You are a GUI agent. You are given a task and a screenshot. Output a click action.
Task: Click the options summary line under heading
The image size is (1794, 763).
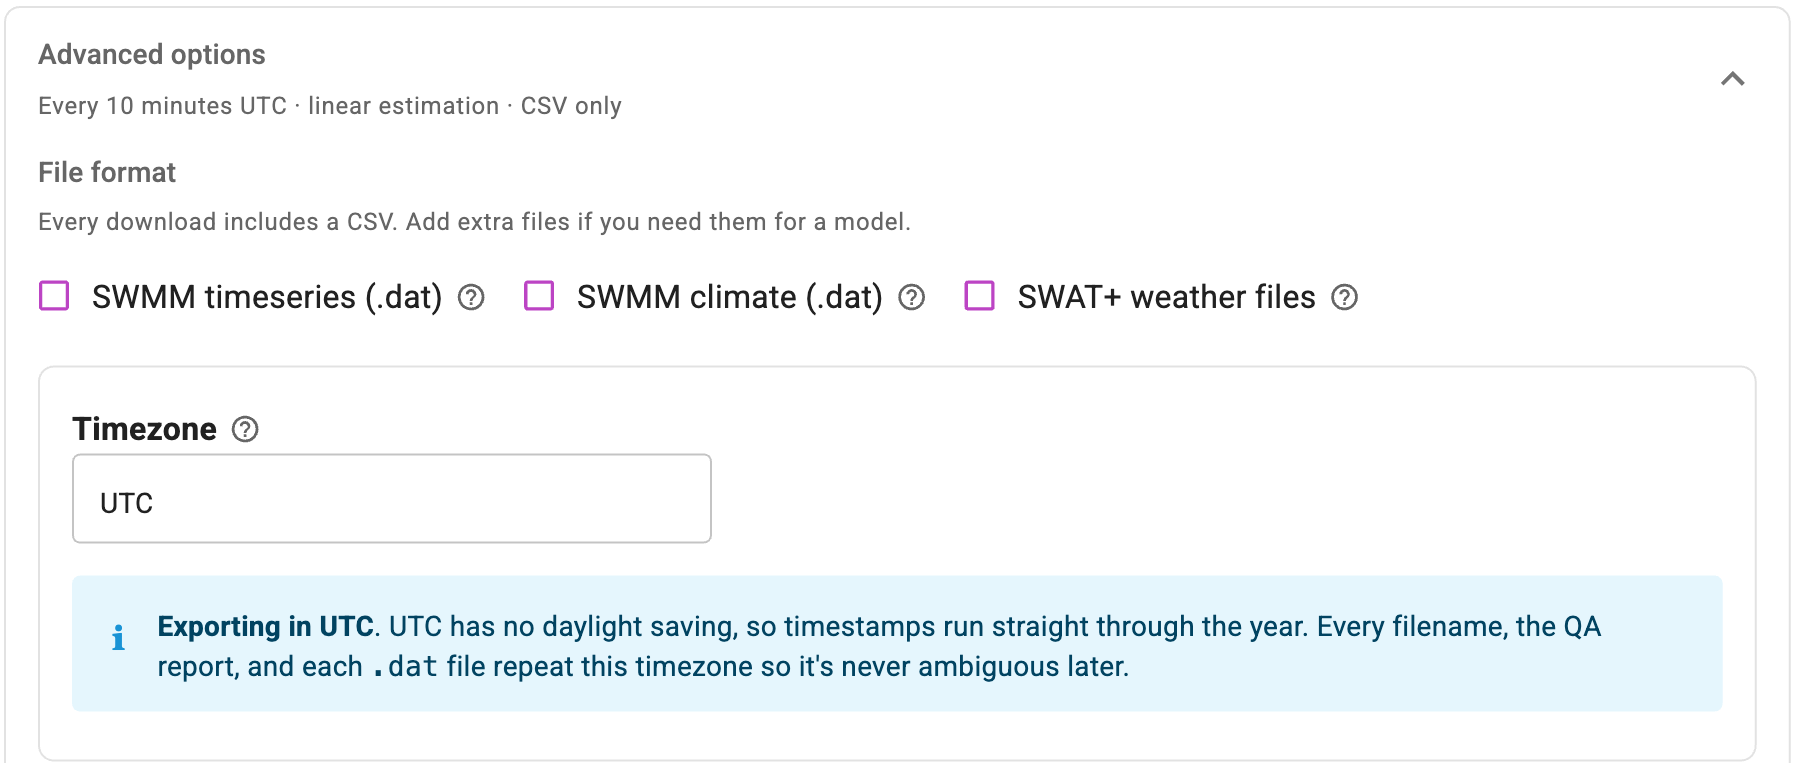point(330,106)
